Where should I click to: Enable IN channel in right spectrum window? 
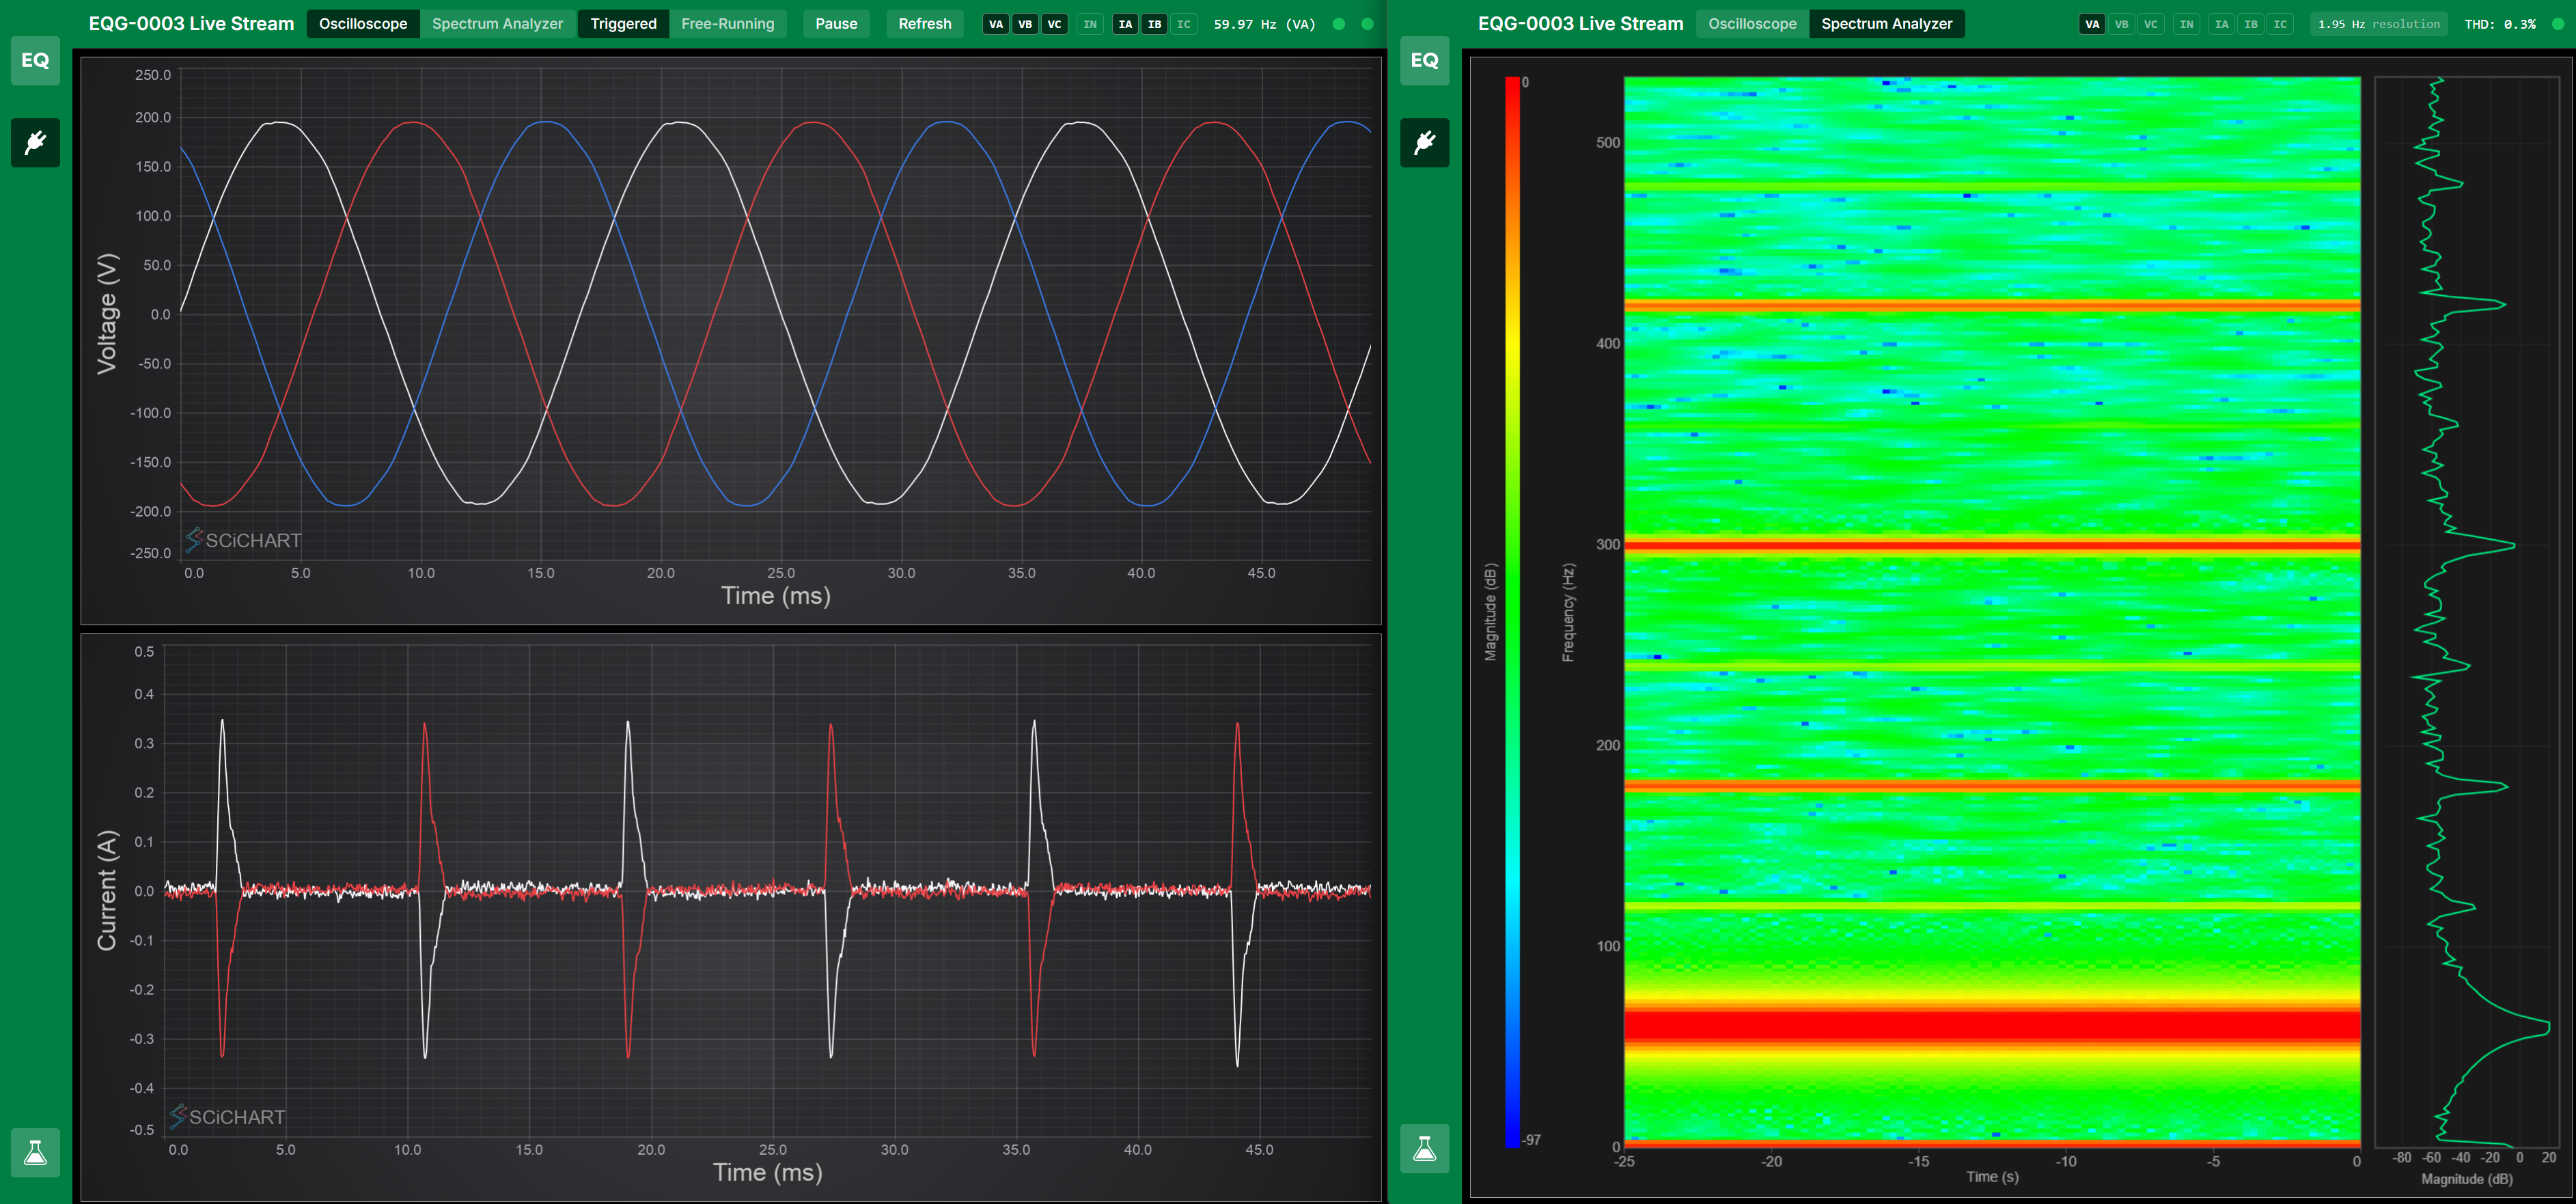[2187, 24]
